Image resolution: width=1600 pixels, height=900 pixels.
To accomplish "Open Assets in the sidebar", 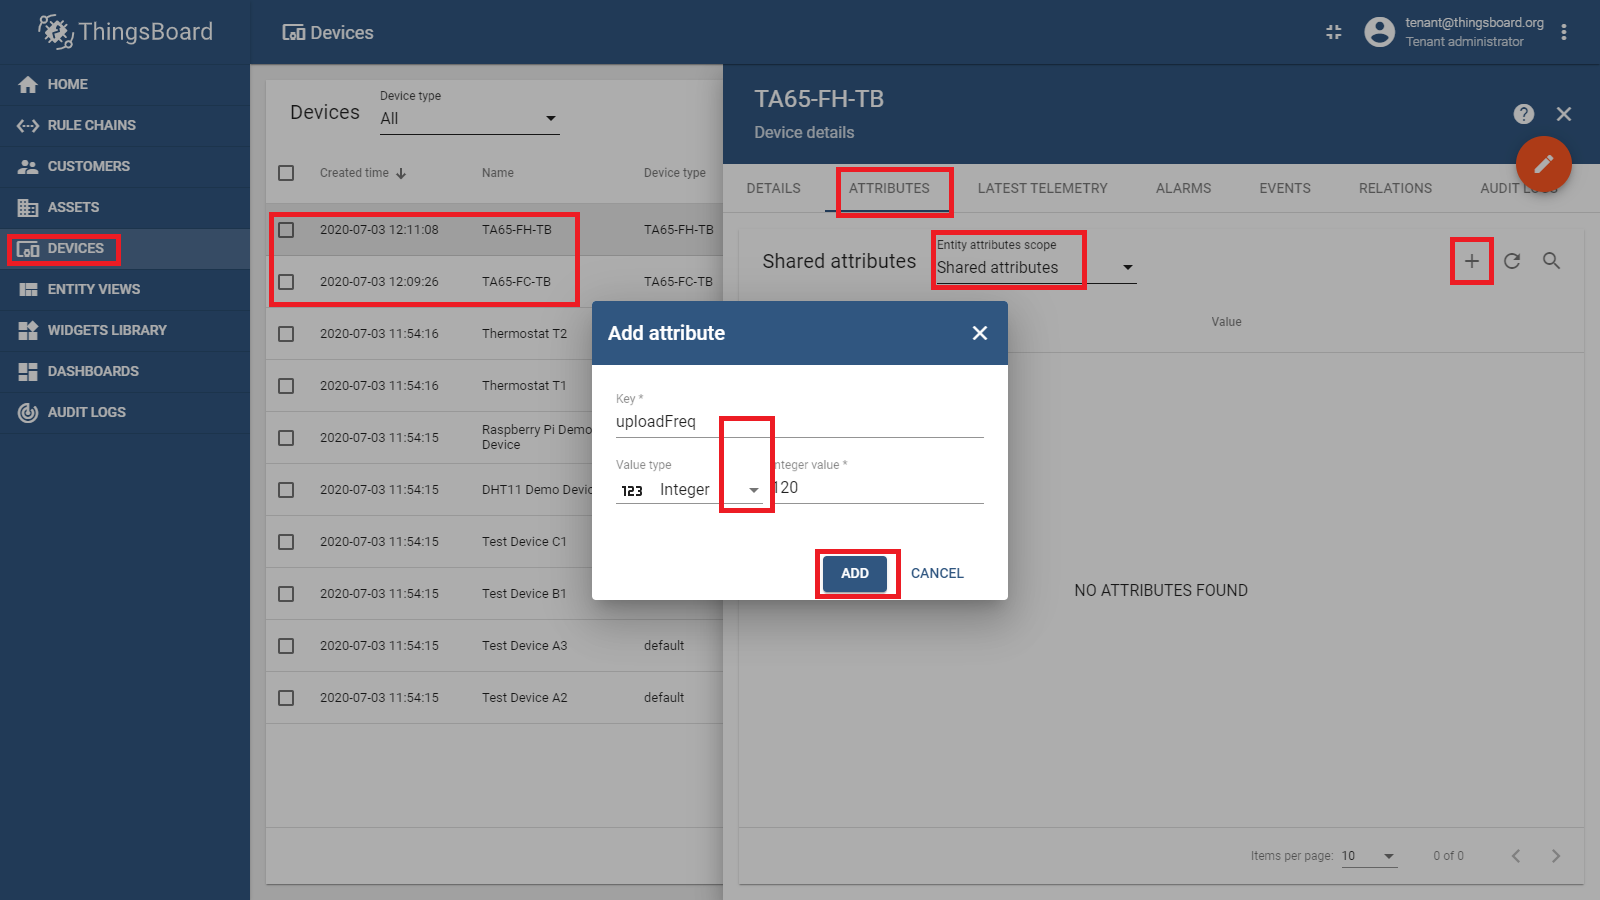I will 124,207.
